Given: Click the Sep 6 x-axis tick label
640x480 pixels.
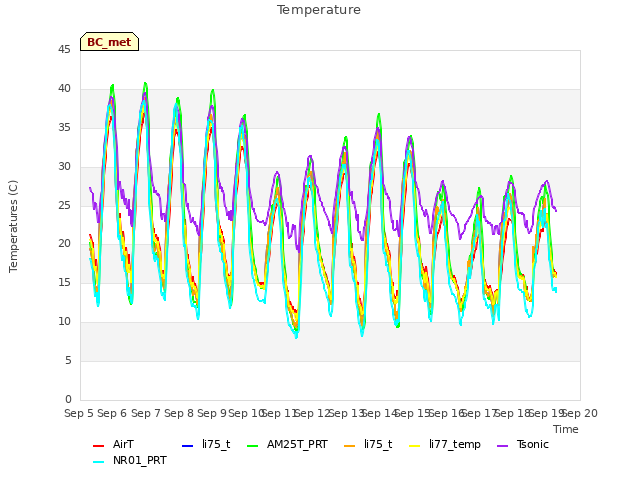Looking at the screenshot, I should pyautogui.click(x=112, y=413).
